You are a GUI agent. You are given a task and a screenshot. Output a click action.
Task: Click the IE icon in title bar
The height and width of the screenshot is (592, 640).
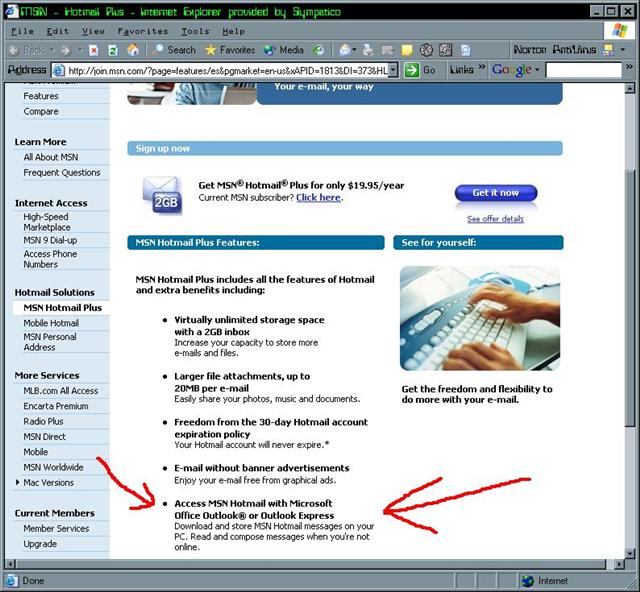tap(11, 11)
